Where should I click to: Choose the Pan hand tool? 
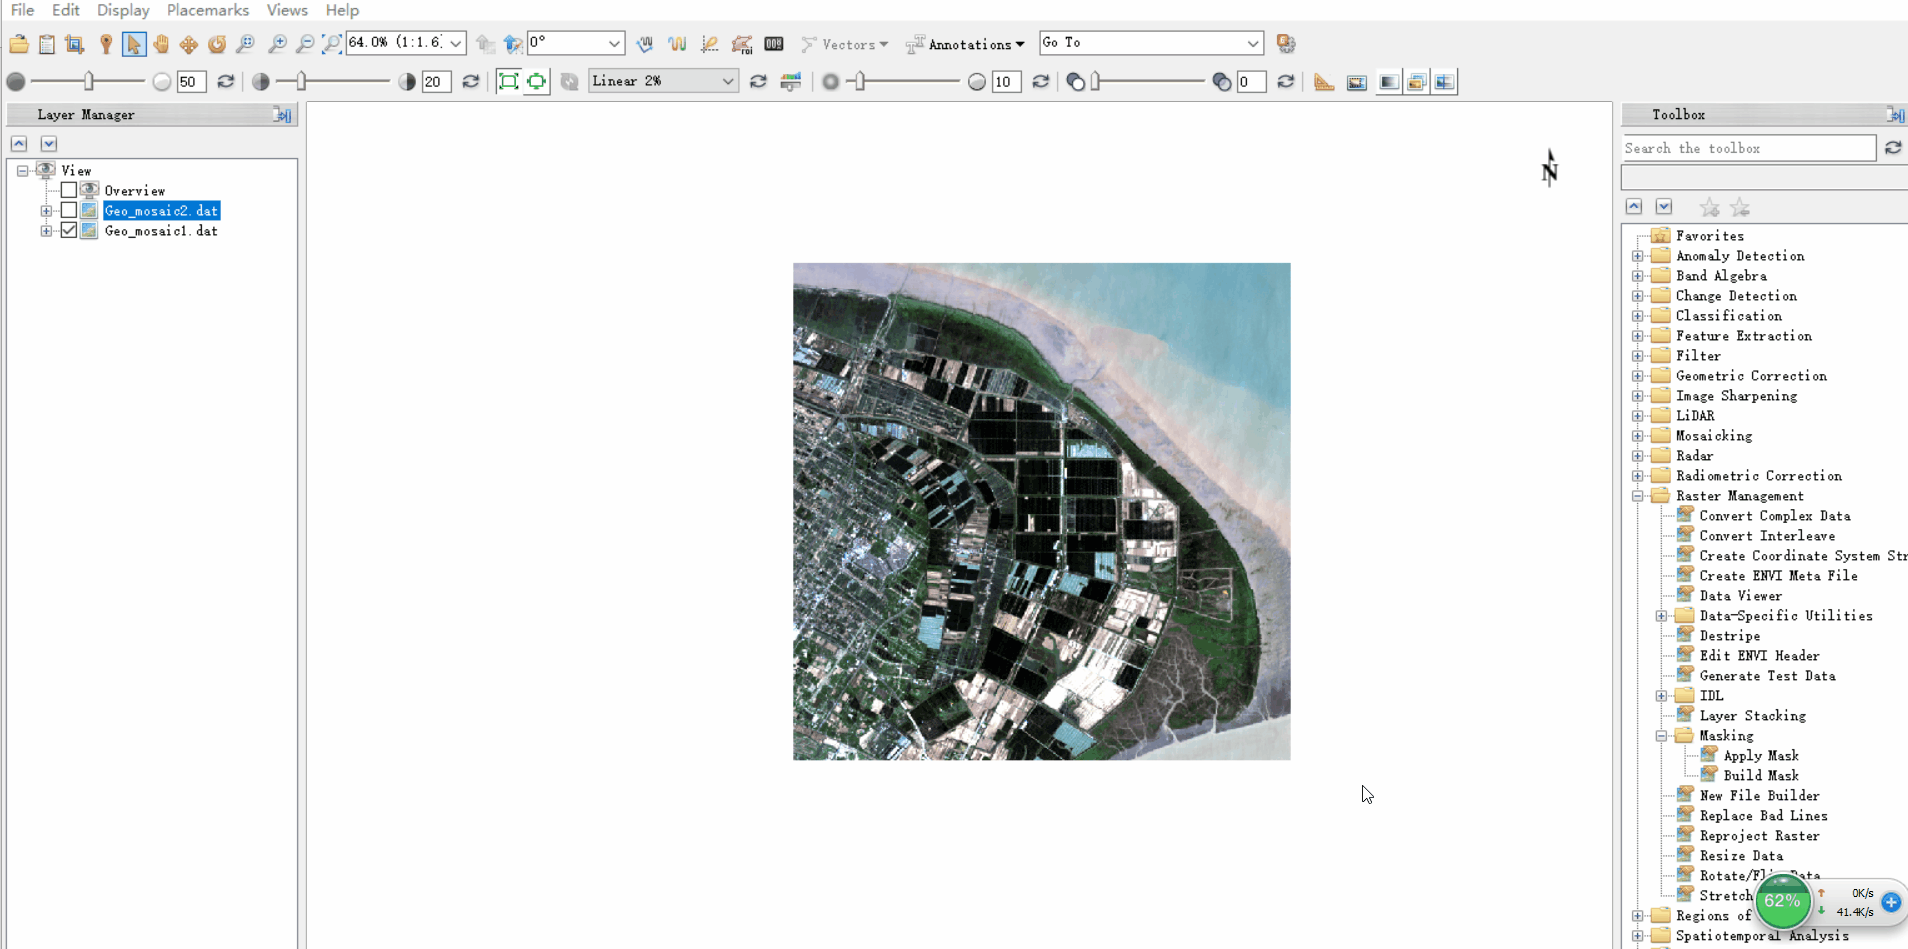(x=161, y=44)
